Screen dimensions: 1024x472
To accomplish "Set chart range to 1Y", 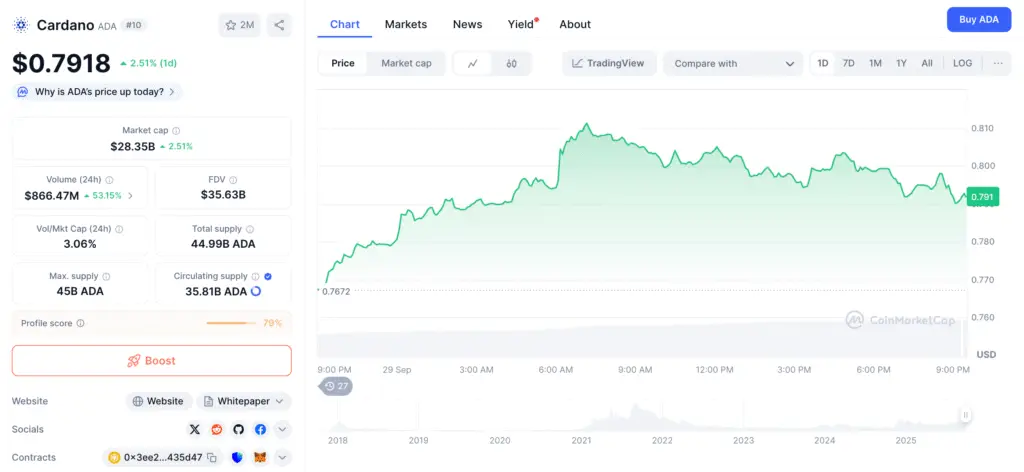I will point(901,63).
